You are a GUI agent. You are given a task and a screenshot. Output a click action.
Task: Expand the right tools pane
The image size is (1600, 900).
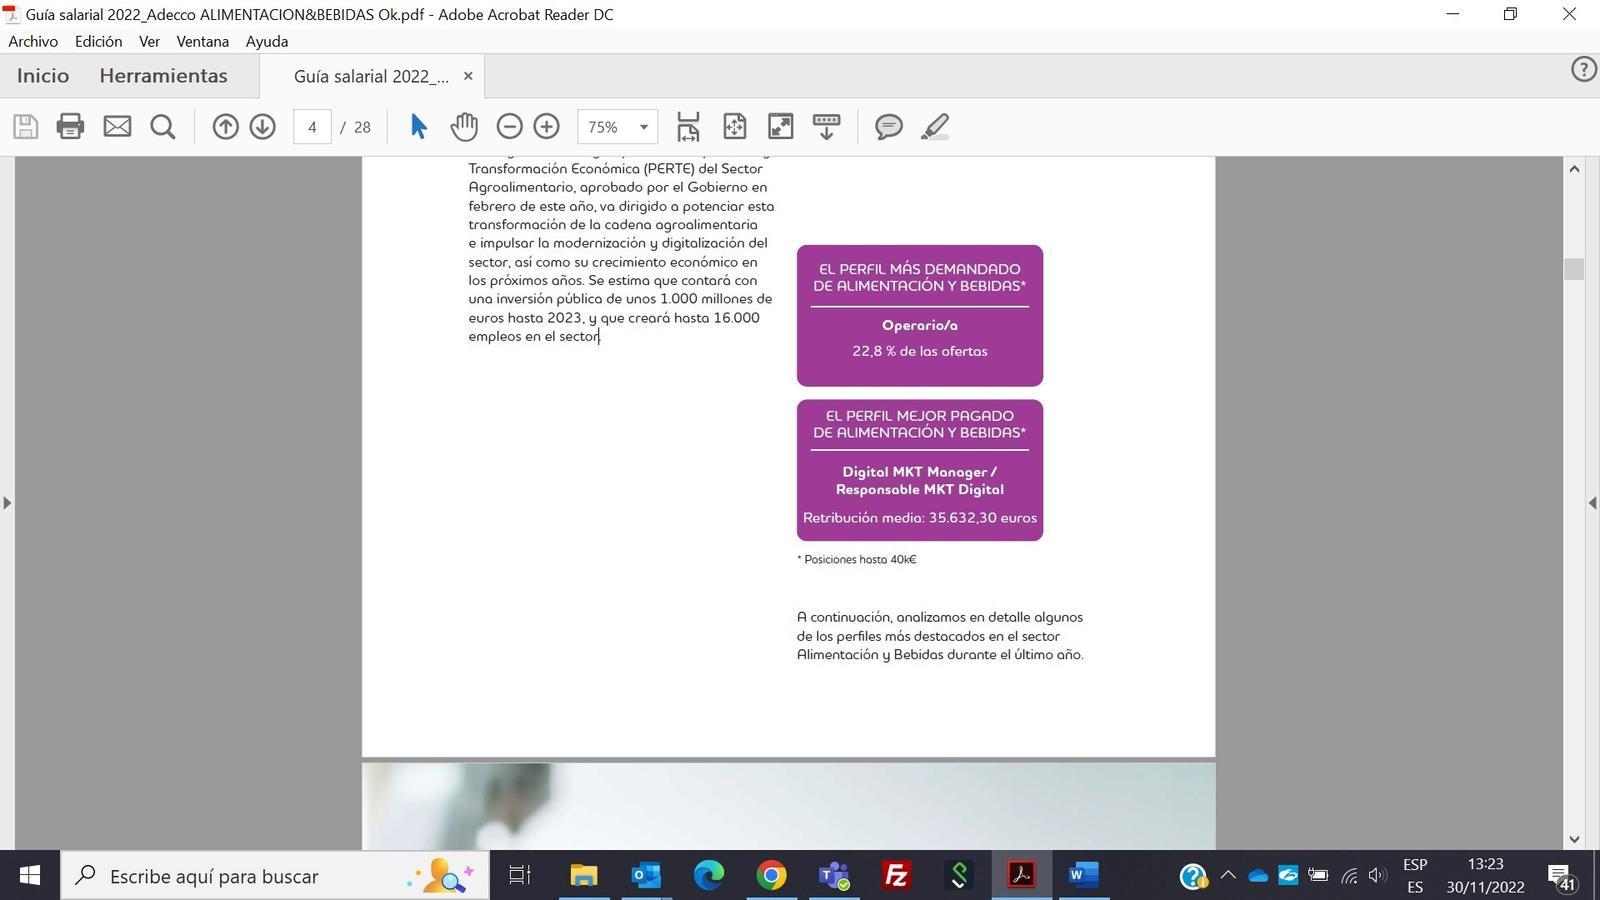click(1592, 503)
